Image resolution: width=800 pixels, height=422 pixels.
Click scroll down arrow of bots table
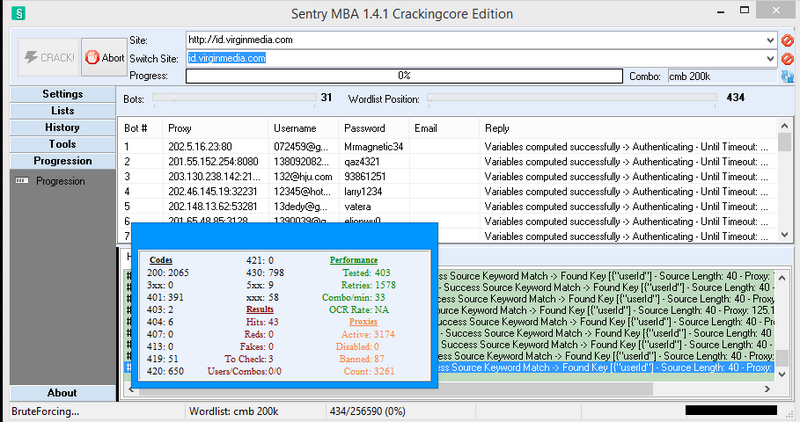pos(785,235)
